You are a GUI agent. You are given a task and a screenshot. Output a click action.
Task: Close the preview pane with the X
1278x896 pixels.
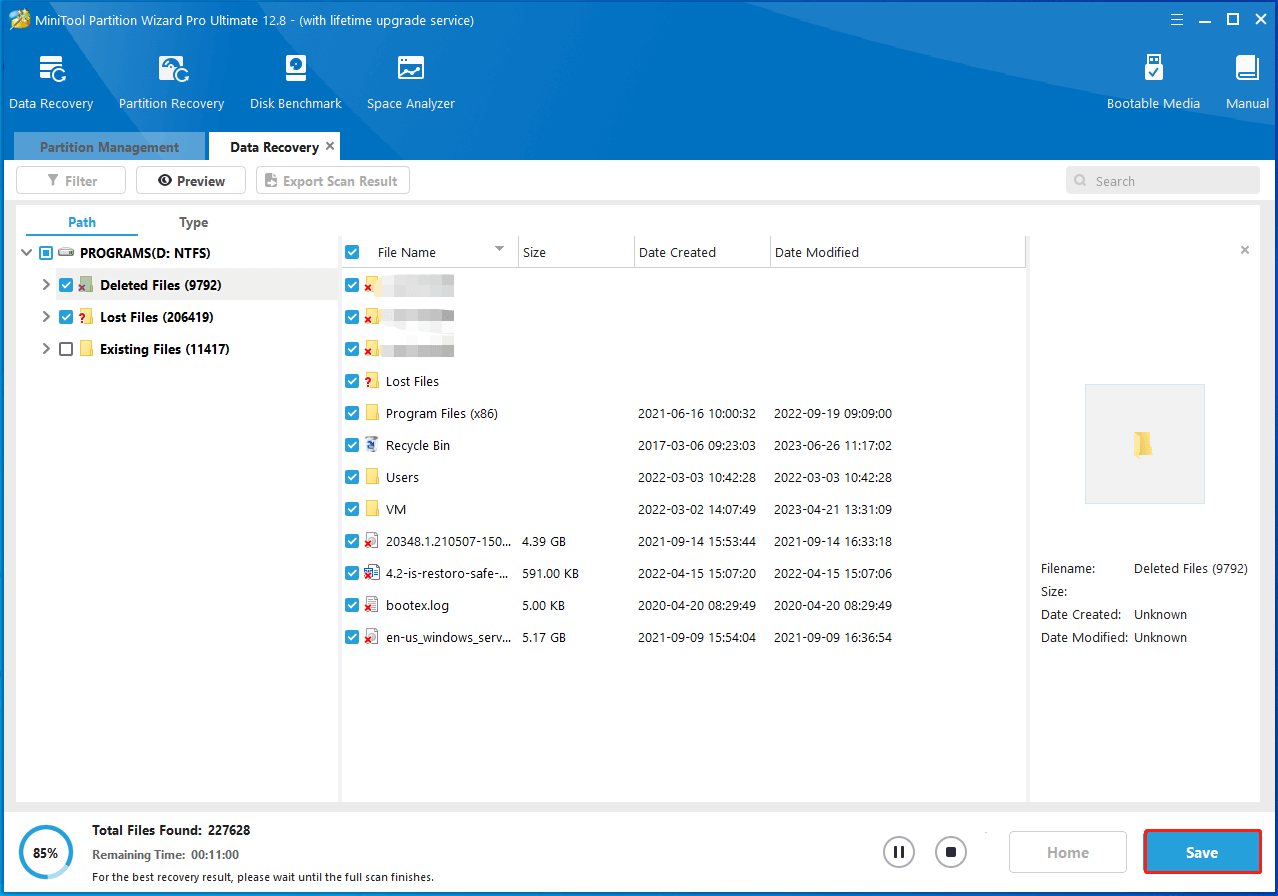click(x=1245, y=250)
